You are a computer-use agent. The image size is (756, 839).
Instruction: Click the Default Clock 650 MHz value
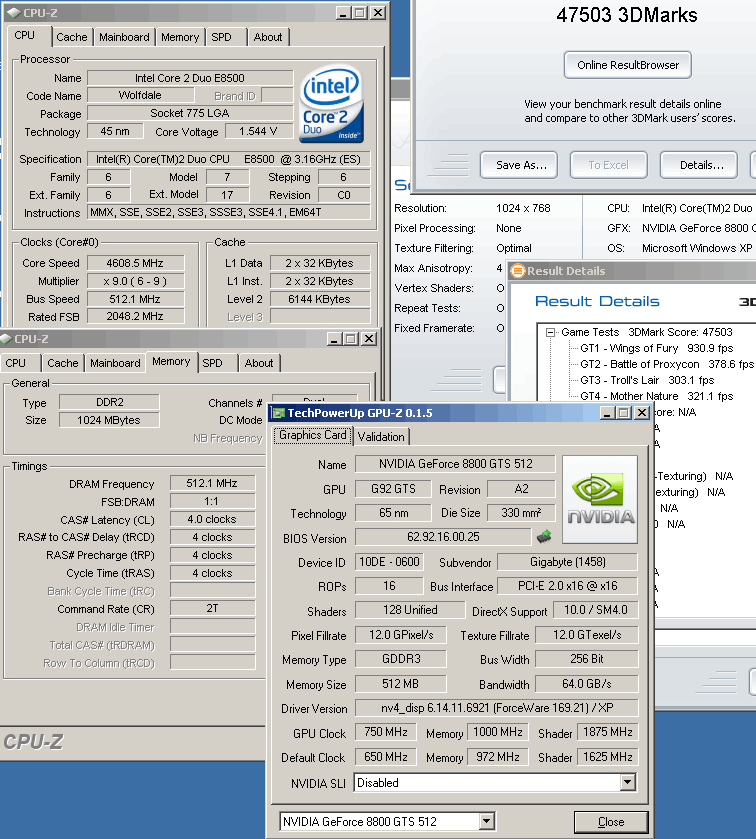[386, 757]
